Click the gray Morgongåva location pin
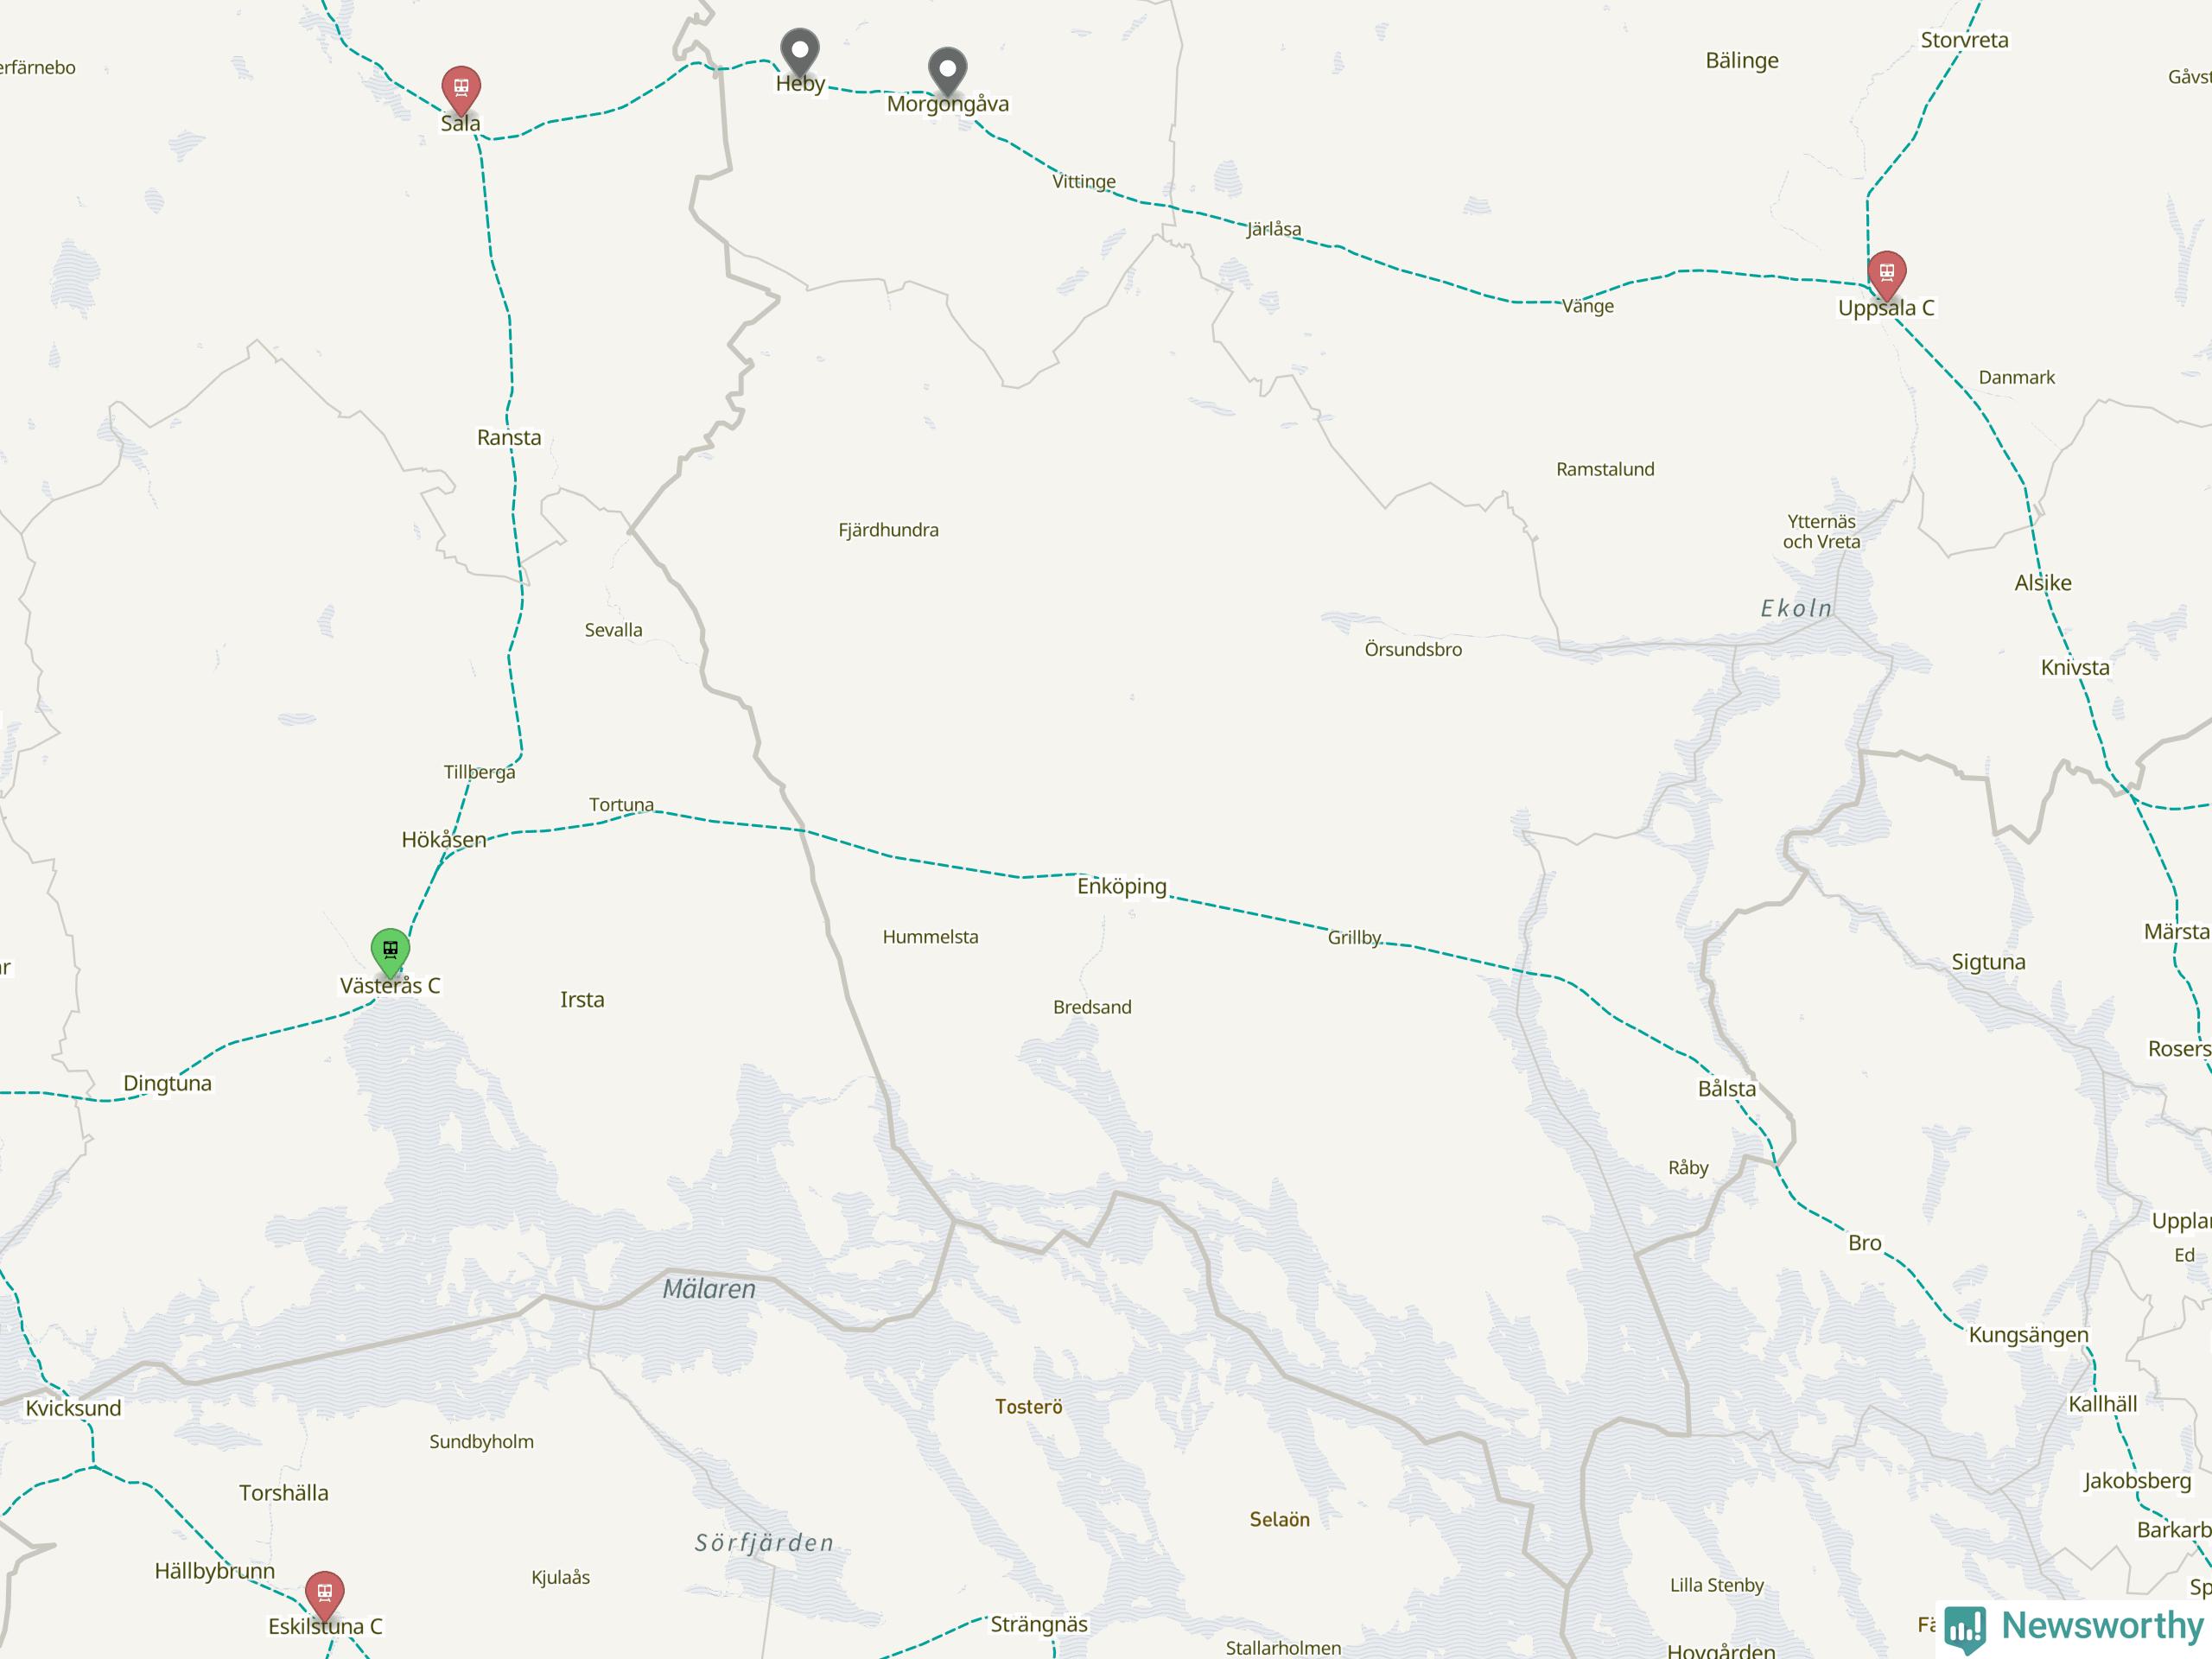Image resolution: width=2212 pixels, height=1659 pixels. click(x=947, y=71)
